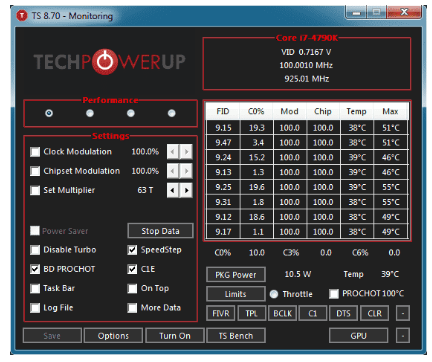
Task: Click the 925.01 MHz frequency reading
Action: click(307, 79)
